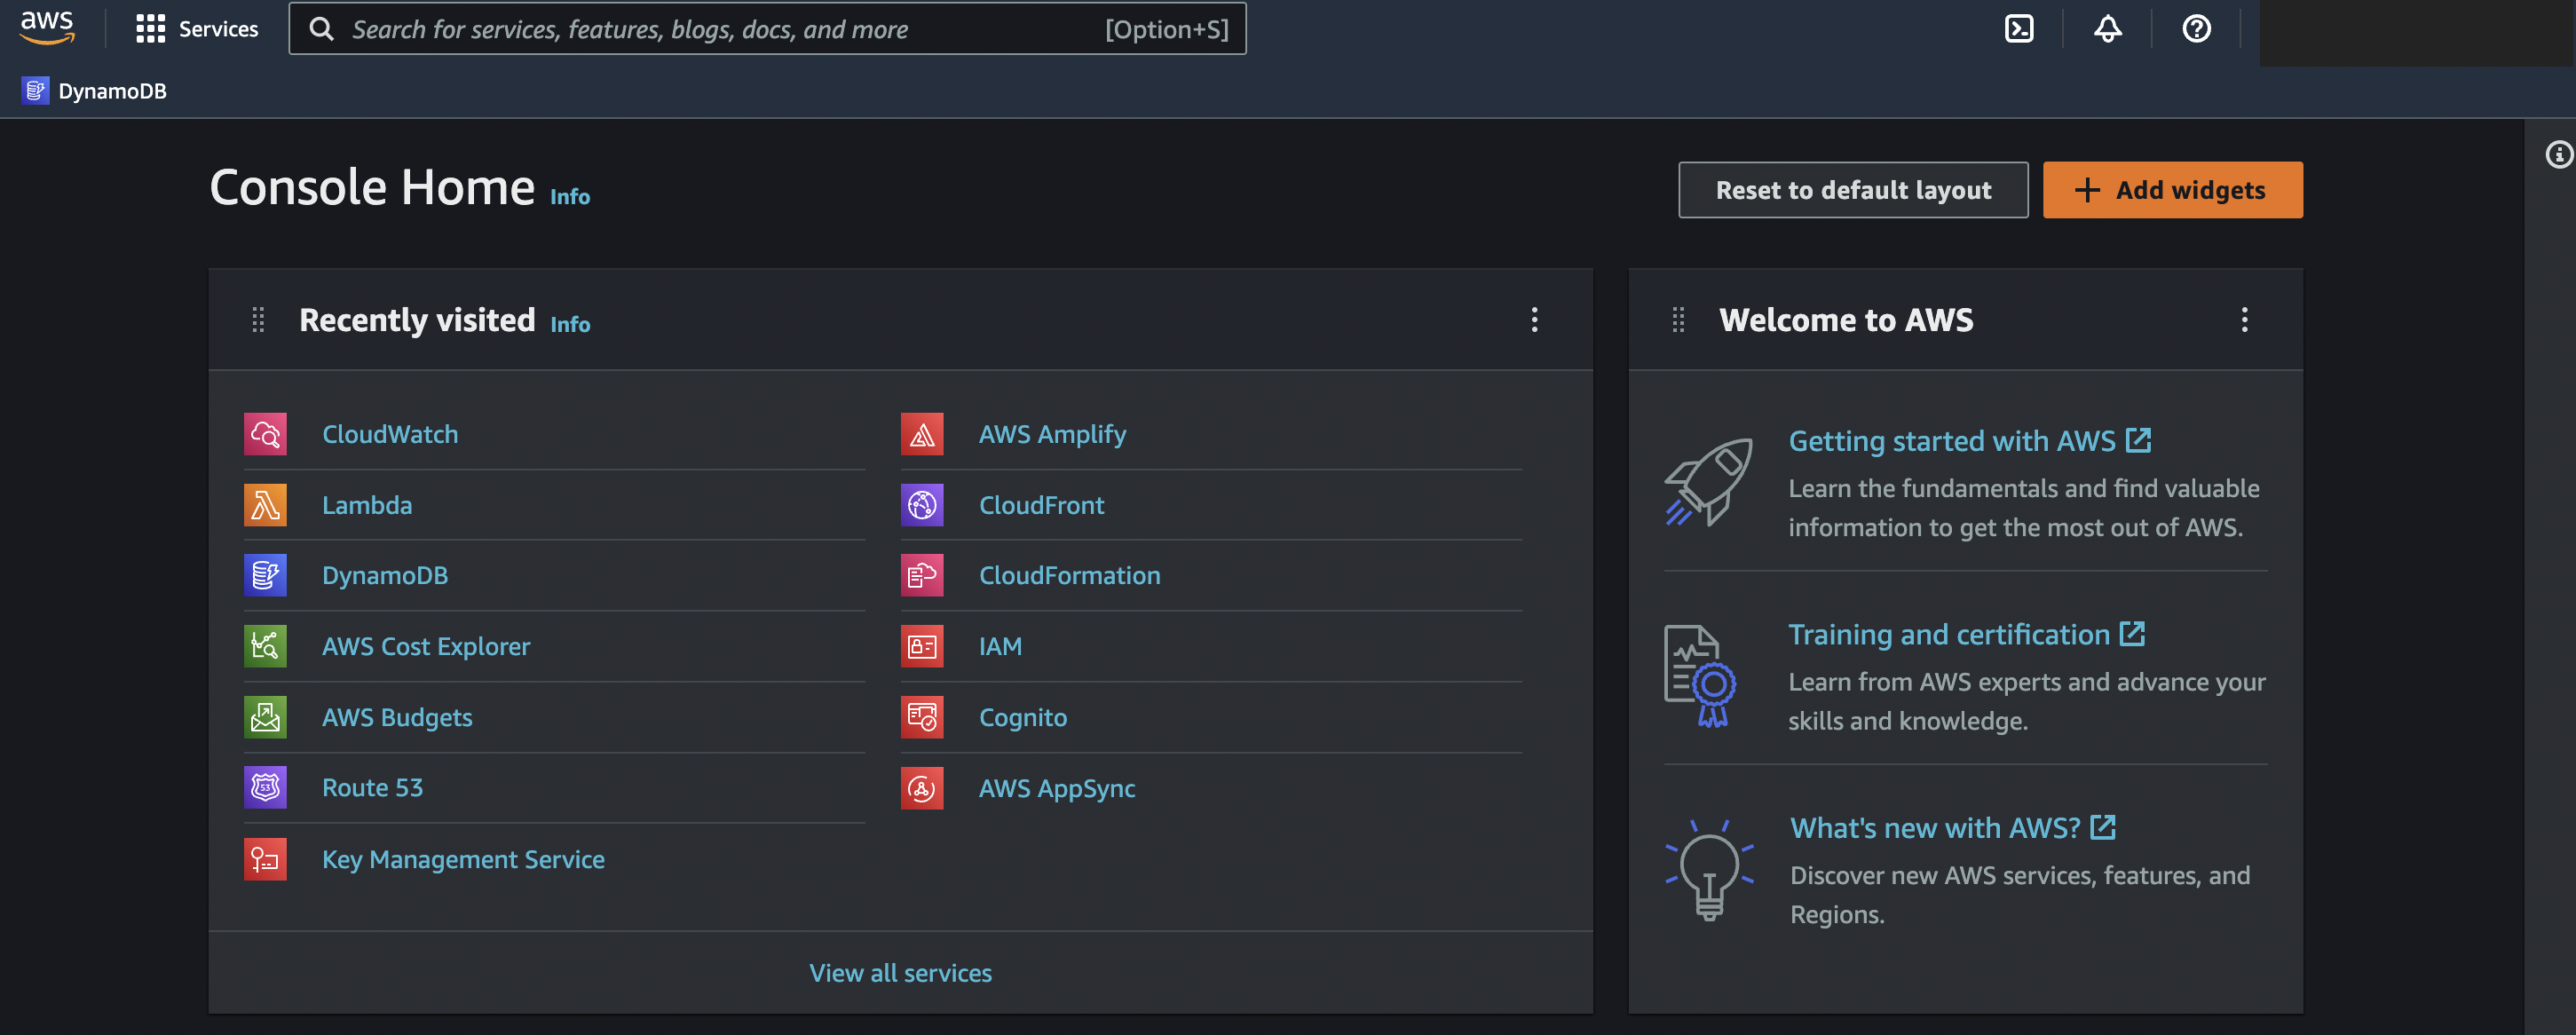Open the help question mark icon

2195,29
